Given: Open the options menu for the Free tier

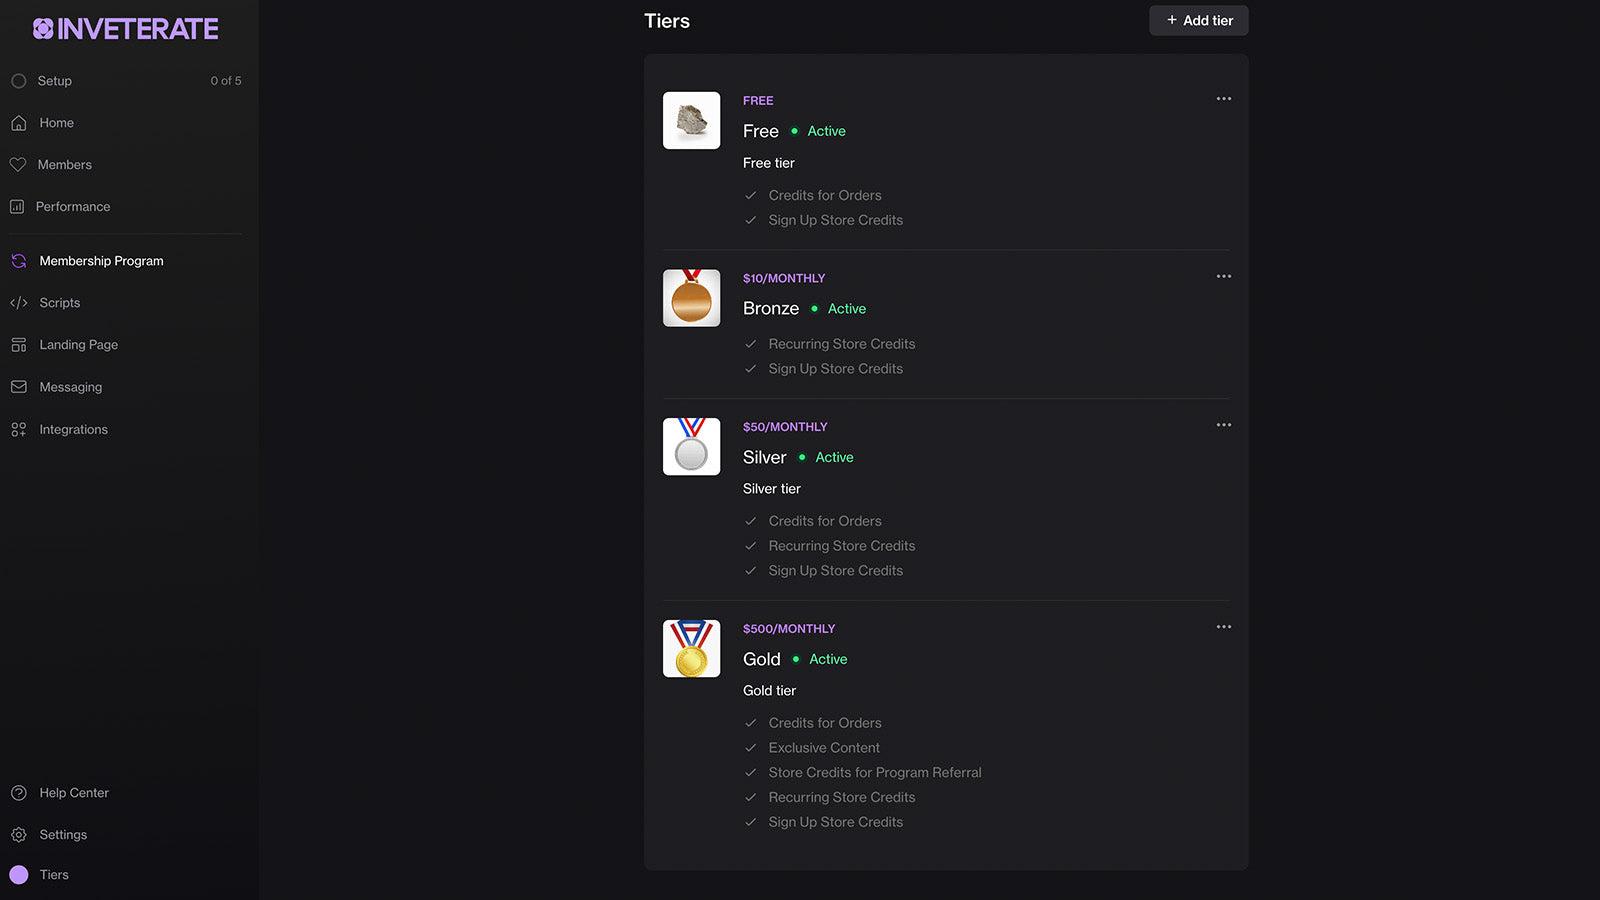Looking at the screenshot, I should (x=1223, y=98).
